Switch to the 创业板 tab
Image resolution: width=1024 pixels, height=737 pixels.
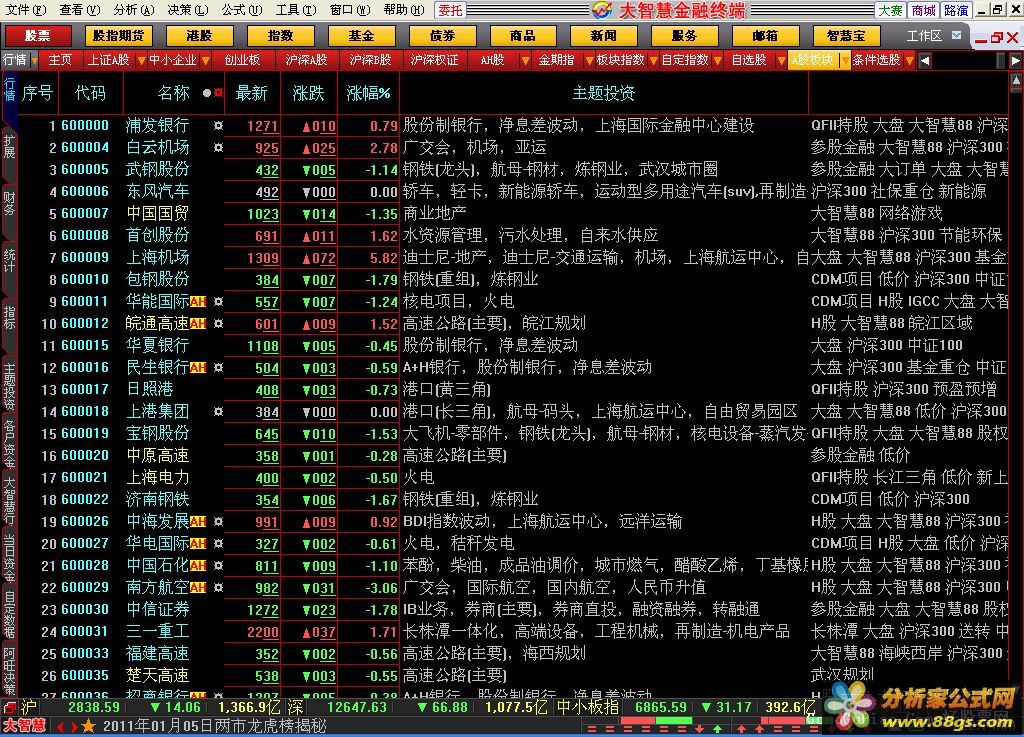point(242,60)
